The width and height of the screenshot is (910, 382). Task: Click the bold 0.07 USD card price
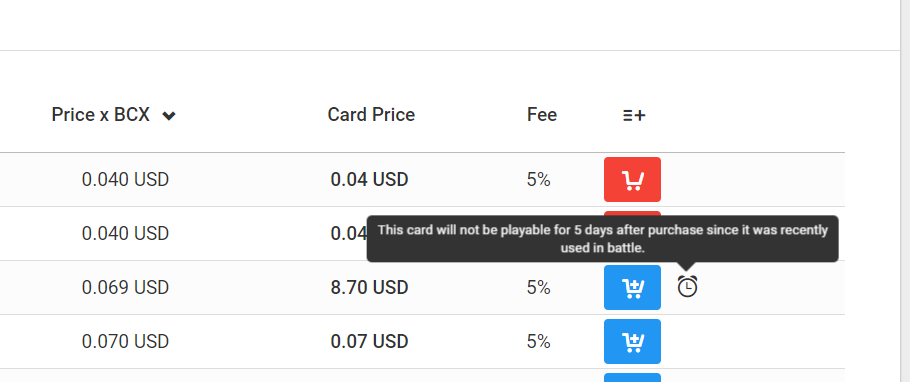[369, 341]
